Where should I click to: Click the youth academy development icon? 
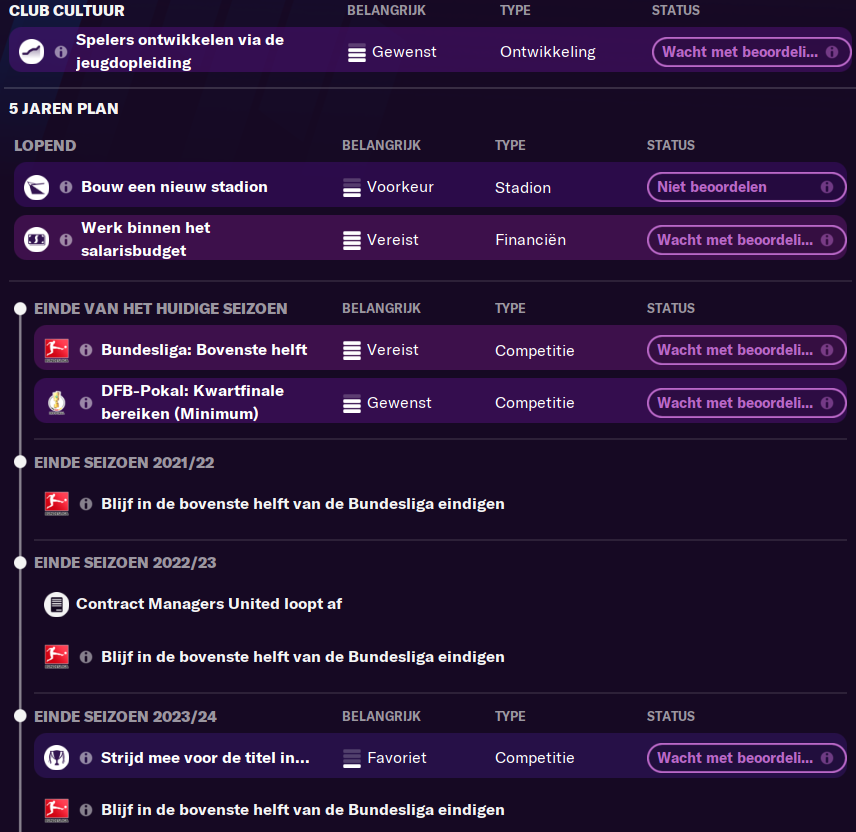point(32,51)
